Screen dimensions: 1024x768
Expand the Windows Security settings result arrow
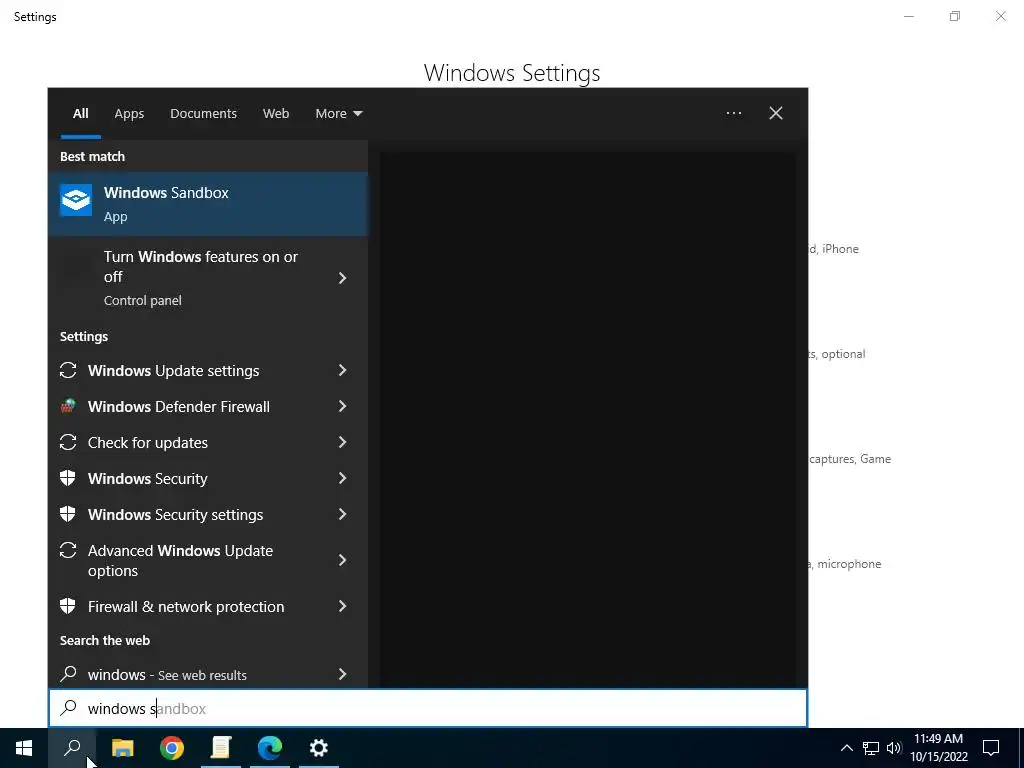(x=342, y=514)
